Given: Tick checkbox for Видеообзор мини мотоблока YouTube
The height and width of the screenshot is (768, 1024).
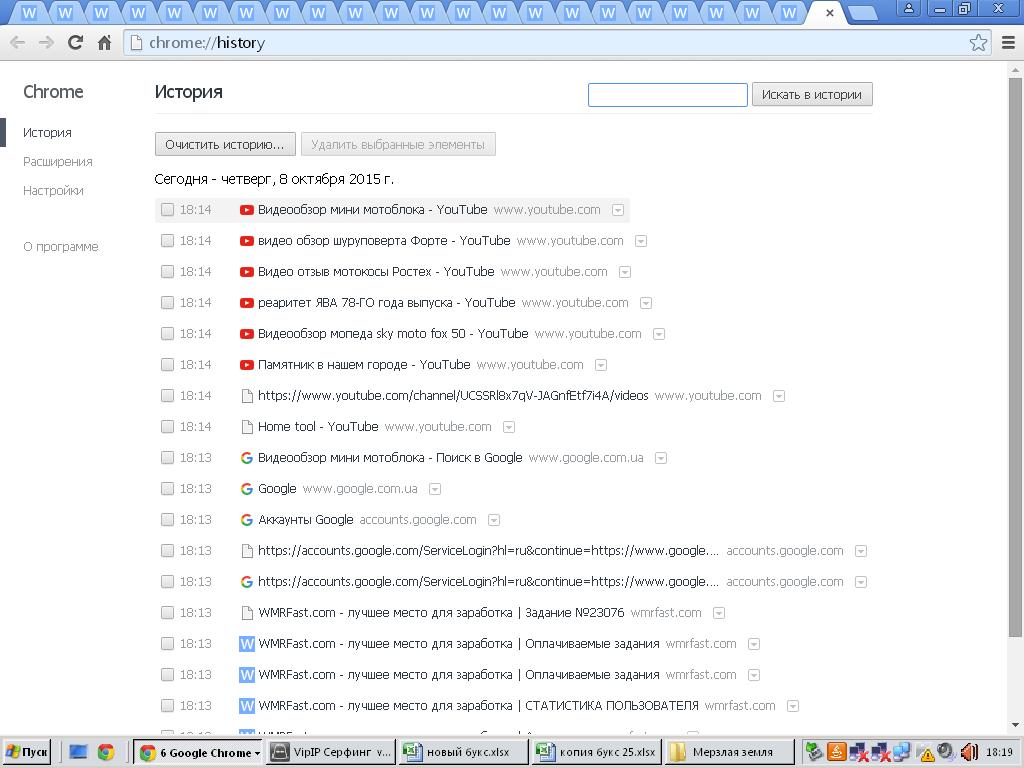Looking at the screenshot, I should (x=167, y=210).
